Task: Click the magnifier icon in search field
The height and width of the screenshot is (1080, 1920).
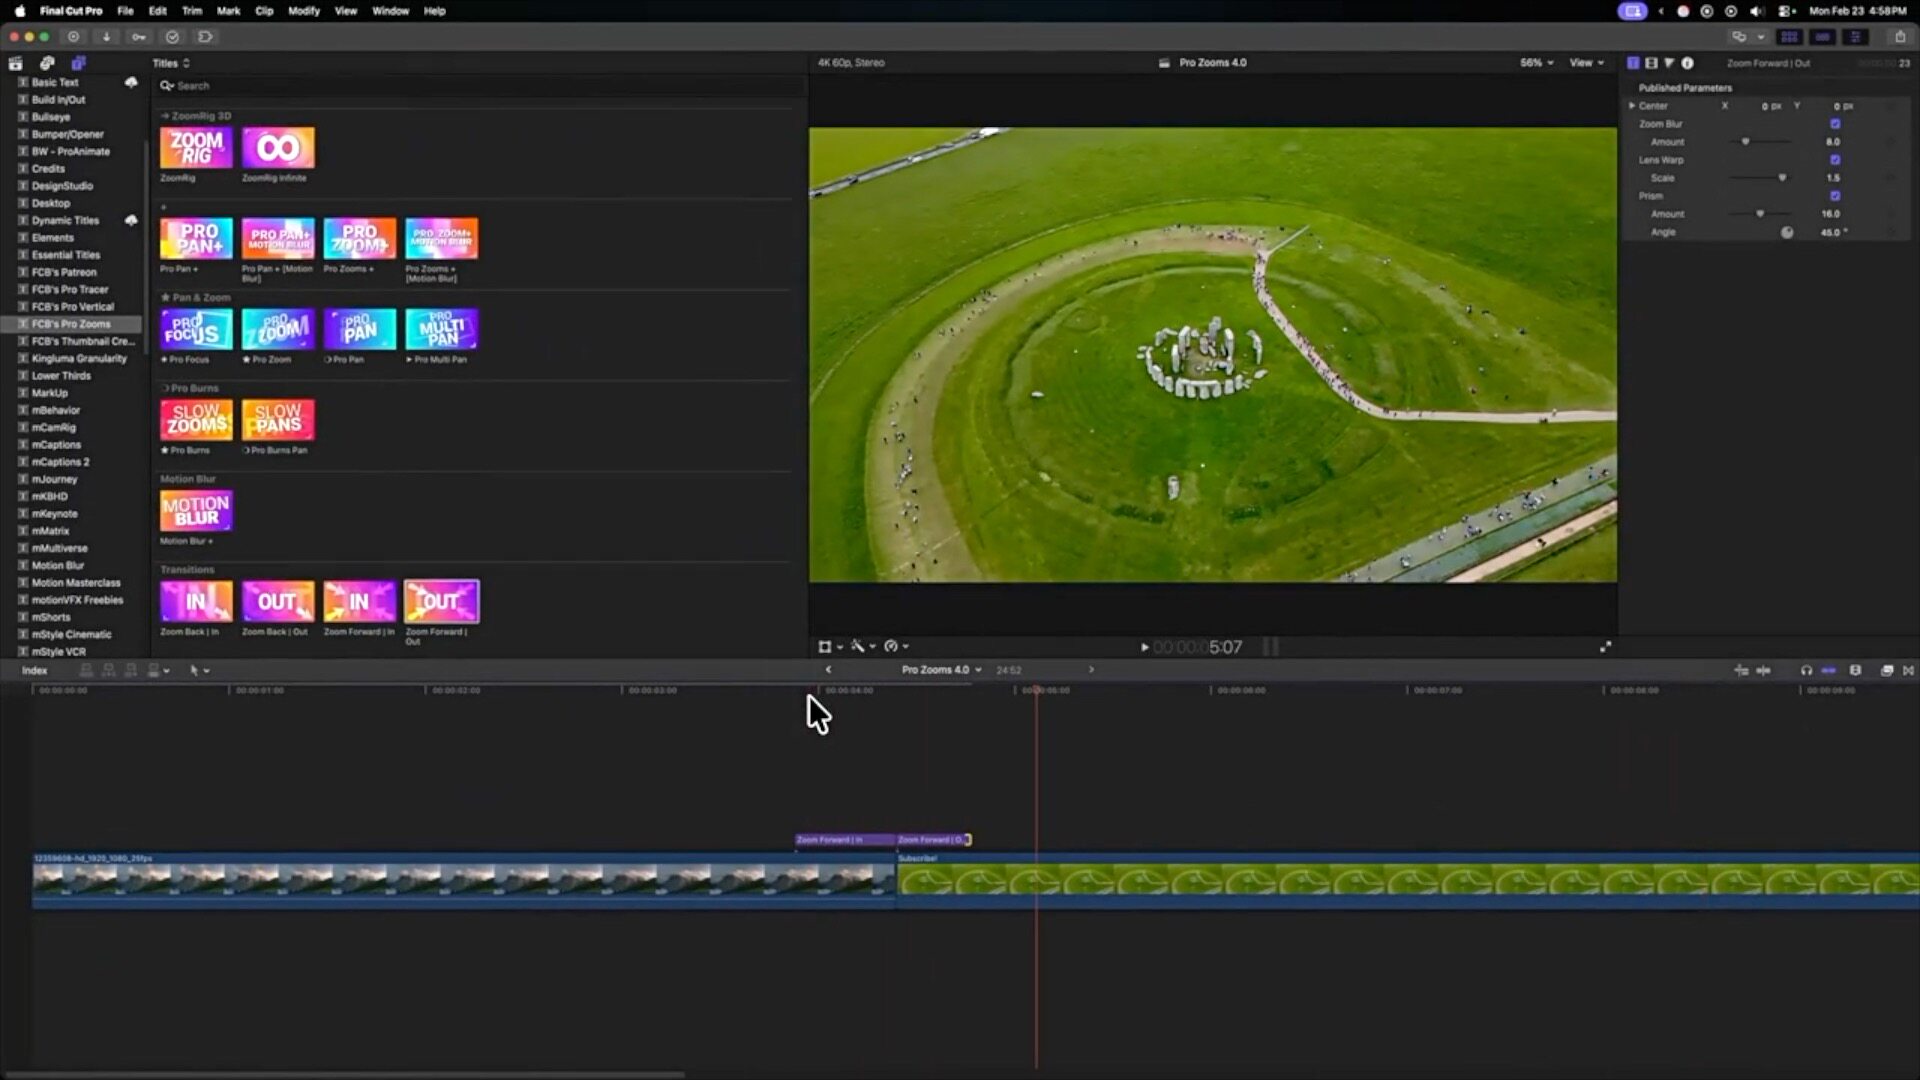Action: click(167, 86)
